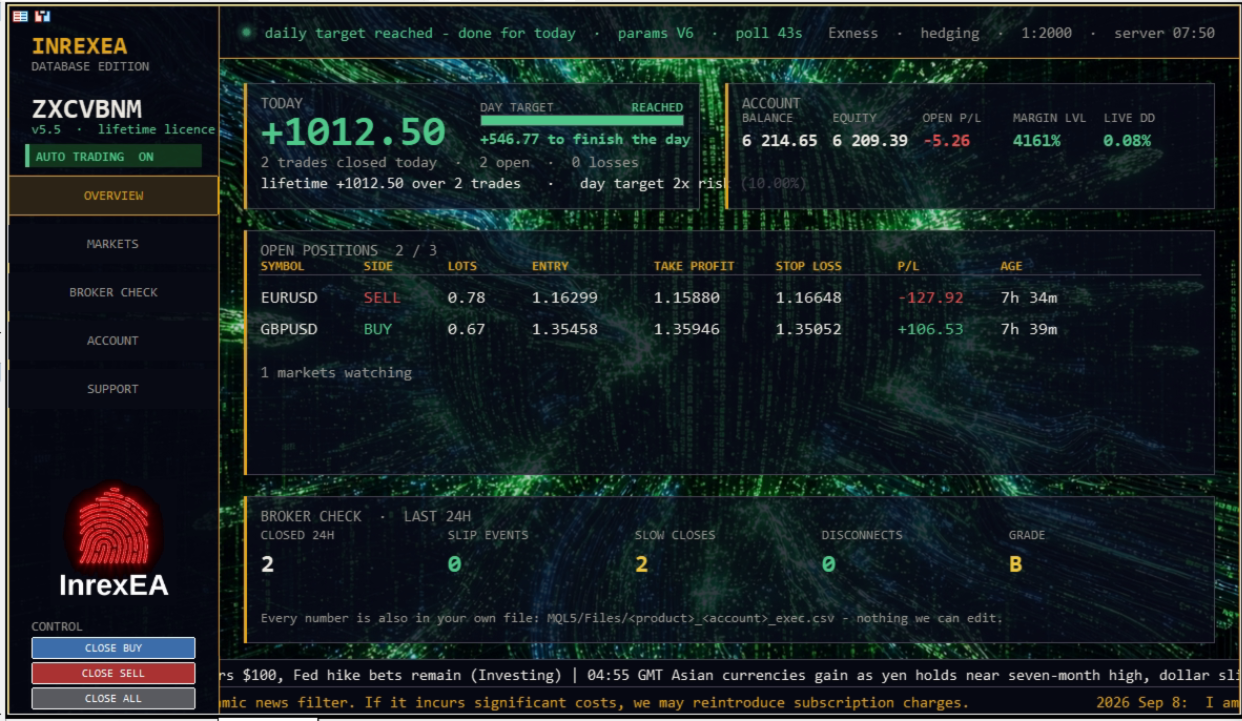Image resolution: width=1242 pixels, height=721 pixels.
Task: Click the LOTS column header
Action: click(x=463, y=266)
